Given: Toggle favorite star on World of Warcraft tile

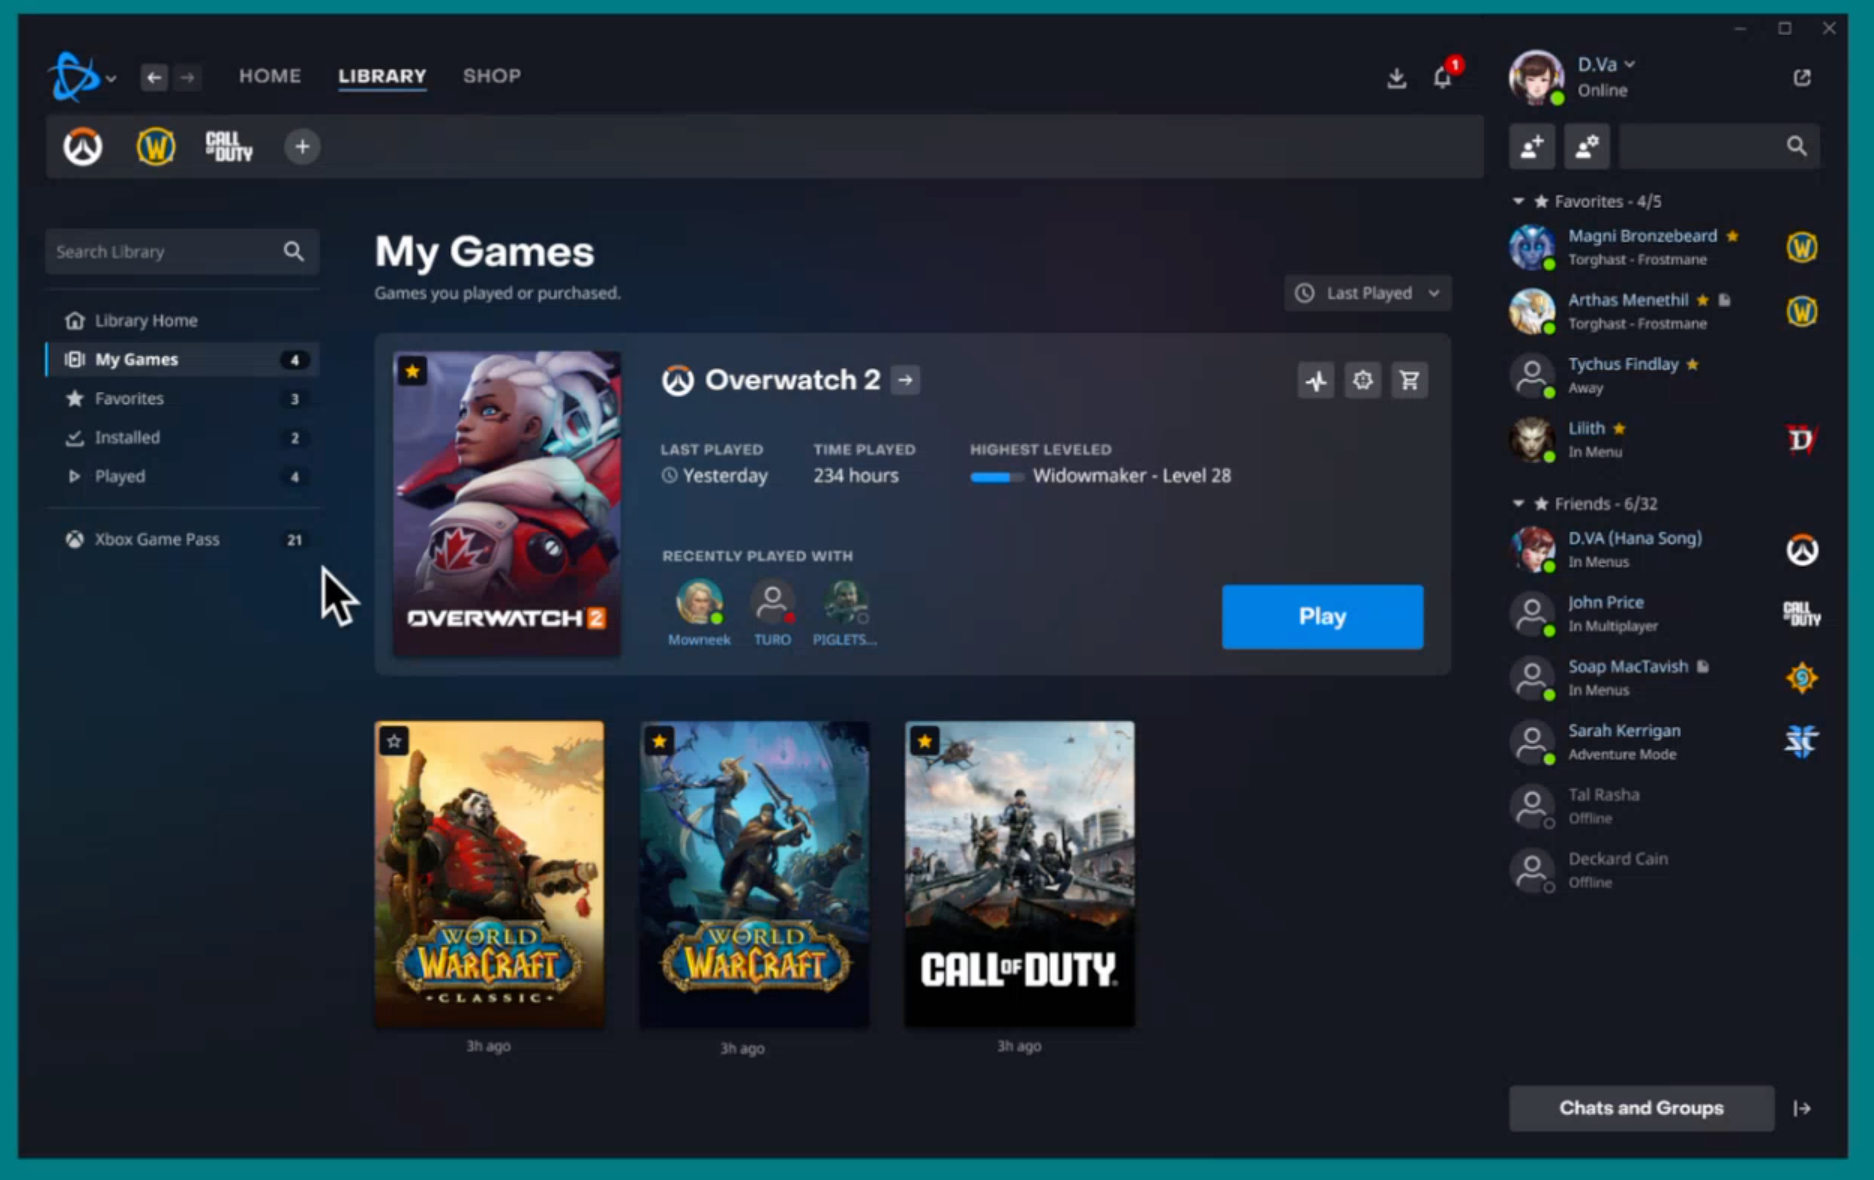Looking at the screenshot, I should tap(659, 742).
